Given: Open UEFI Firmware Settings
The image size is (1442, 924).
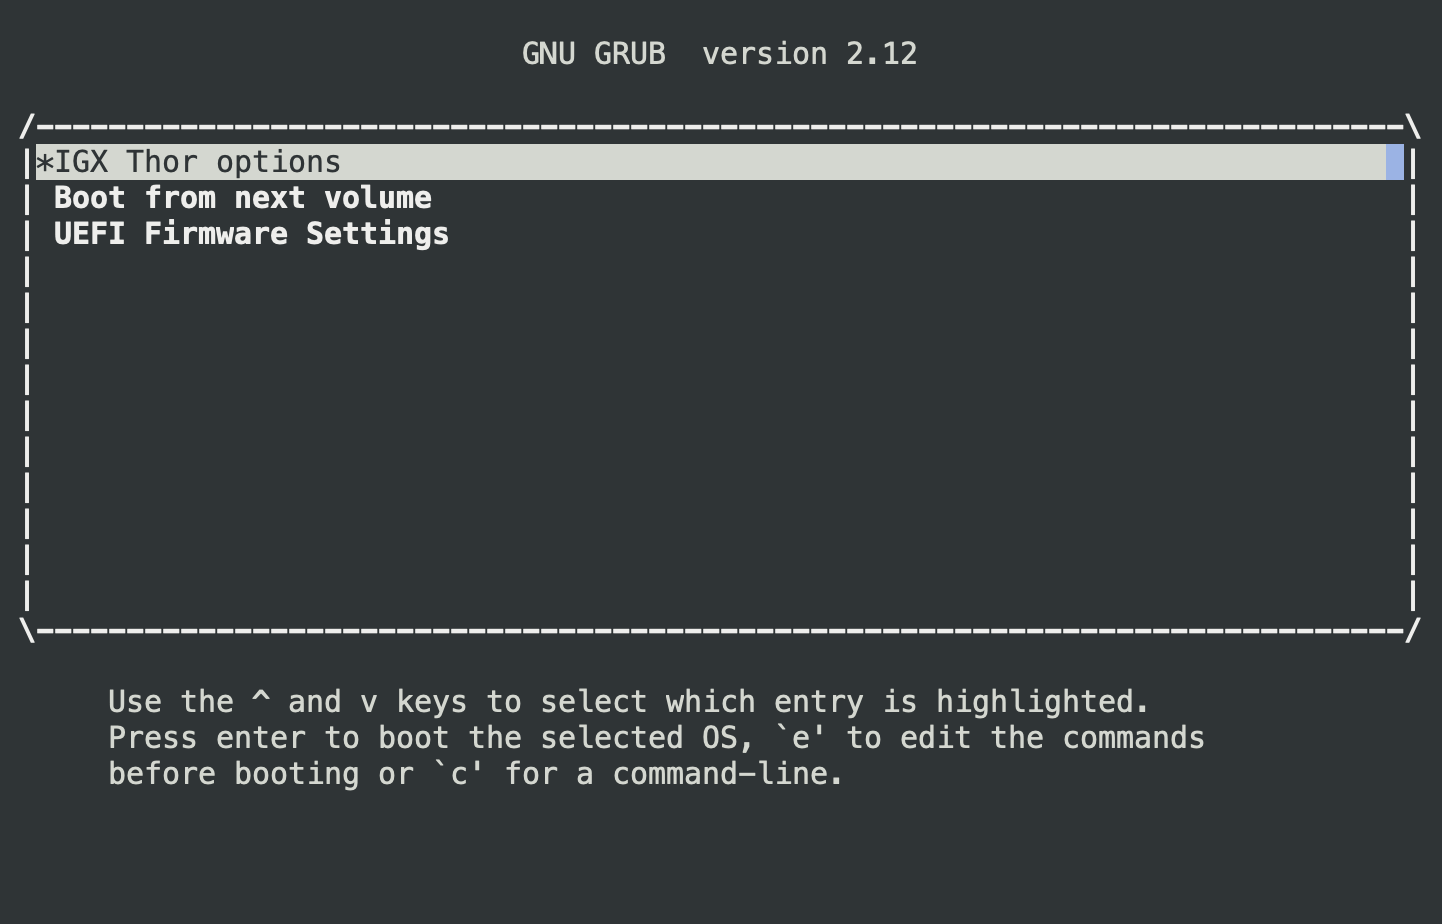Looking at the screenshot, I should [250, 233].
